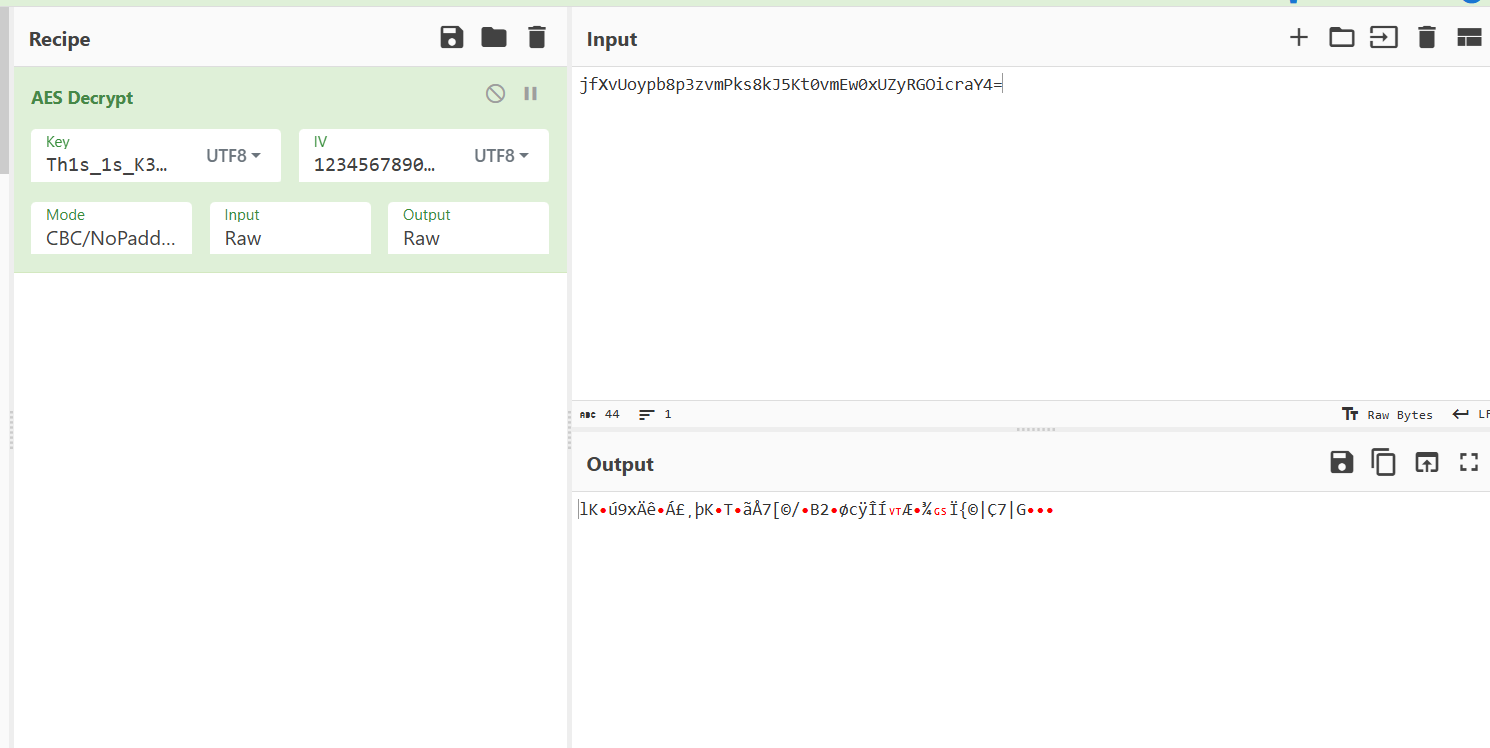
Task: Open Output format Raw dropdown
Action: 468,228
